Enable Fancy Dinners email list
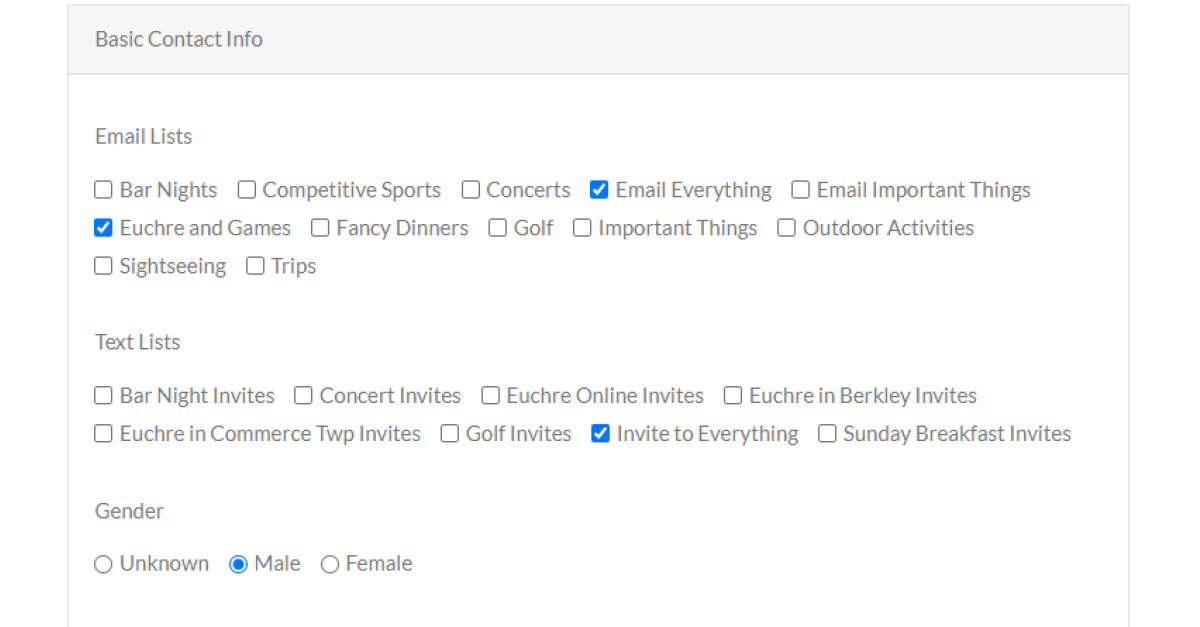Viewport: 1200px width, 627px height. (320, 228)
